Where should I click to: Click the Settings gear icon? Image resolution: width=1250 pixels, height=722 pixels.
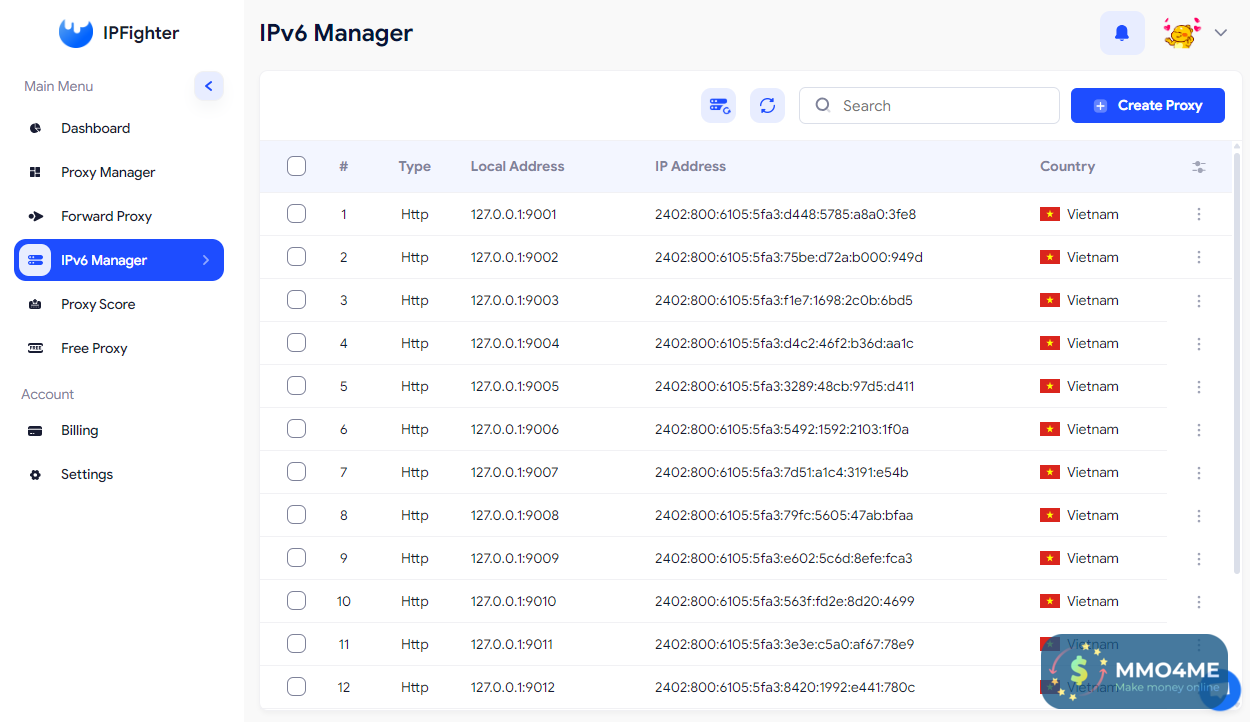tap(36, 475)
